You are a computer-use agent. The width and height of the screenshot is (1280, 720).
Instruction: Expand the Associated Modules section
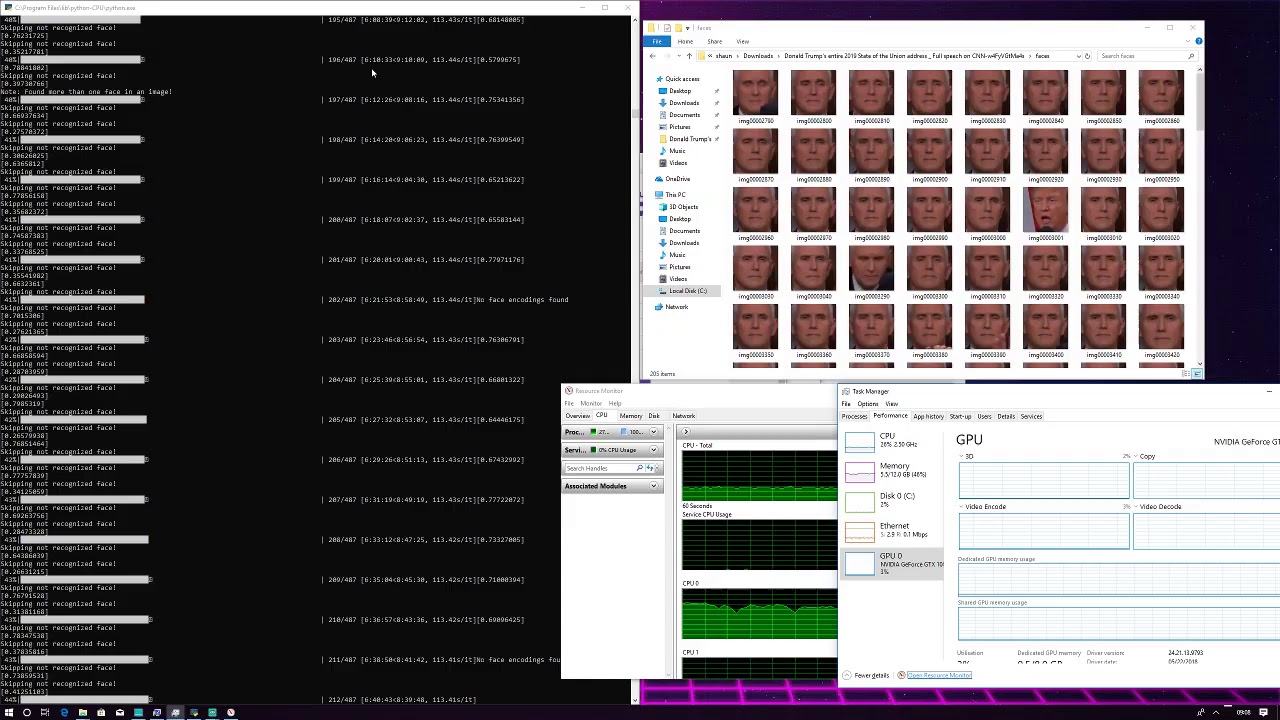[654, 486]
